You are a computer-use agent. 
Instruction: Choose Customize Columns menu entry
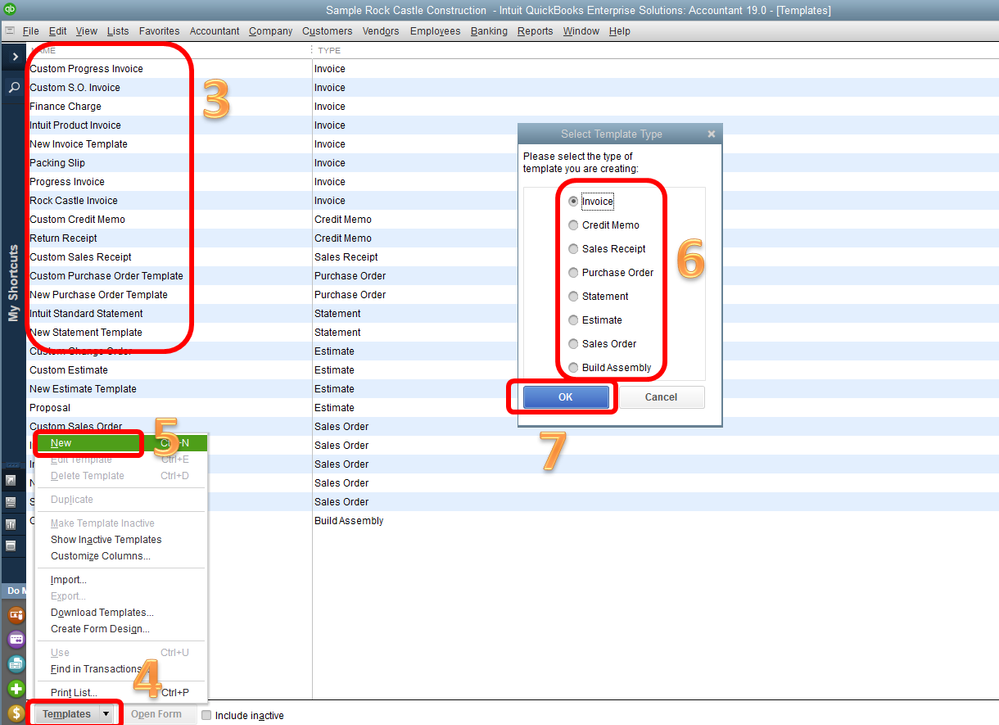(120, 556)
